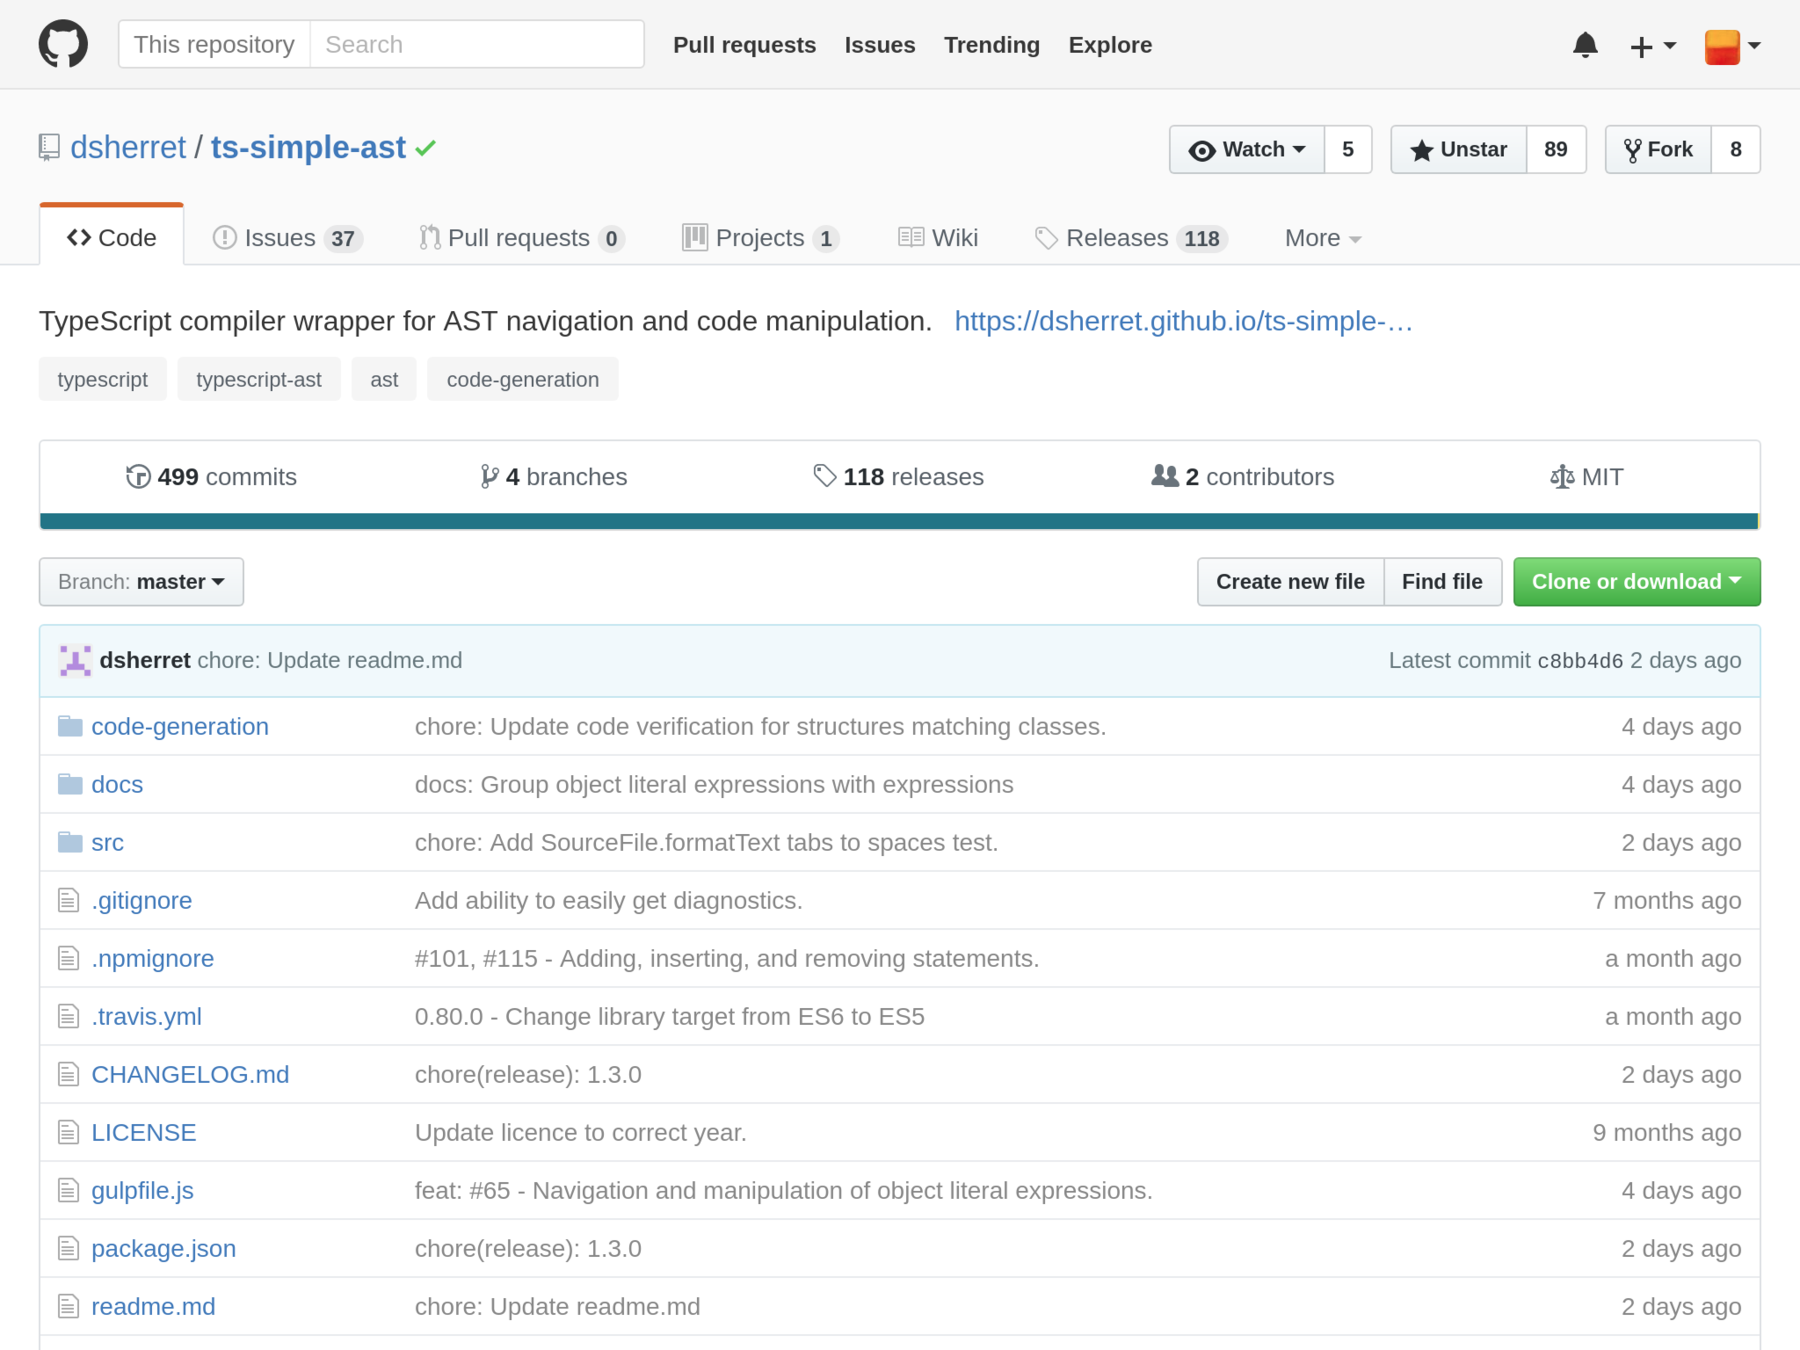Open the code-generation folder
Screen dimensions: 1800x1350
(x=180, y=726)
